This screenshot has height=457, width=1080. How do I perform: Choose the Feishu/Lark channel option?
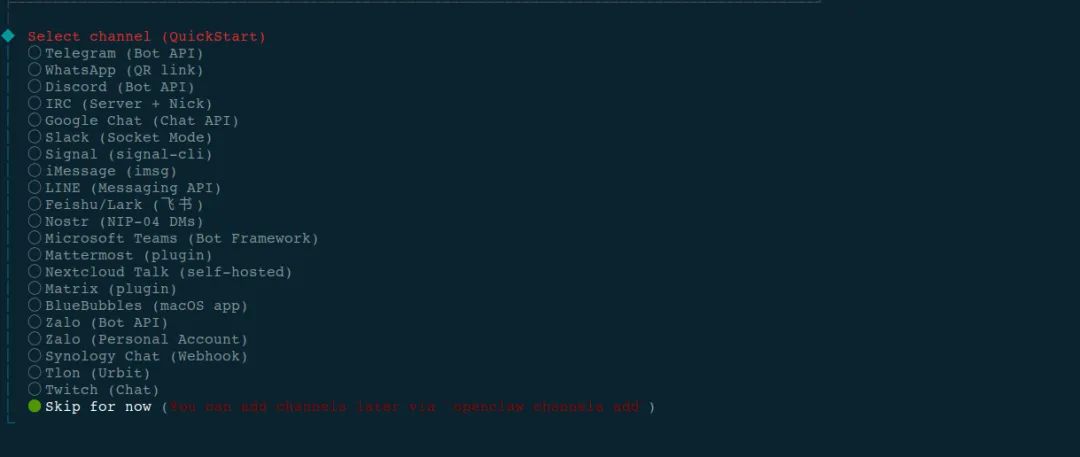tap(116, 205)
